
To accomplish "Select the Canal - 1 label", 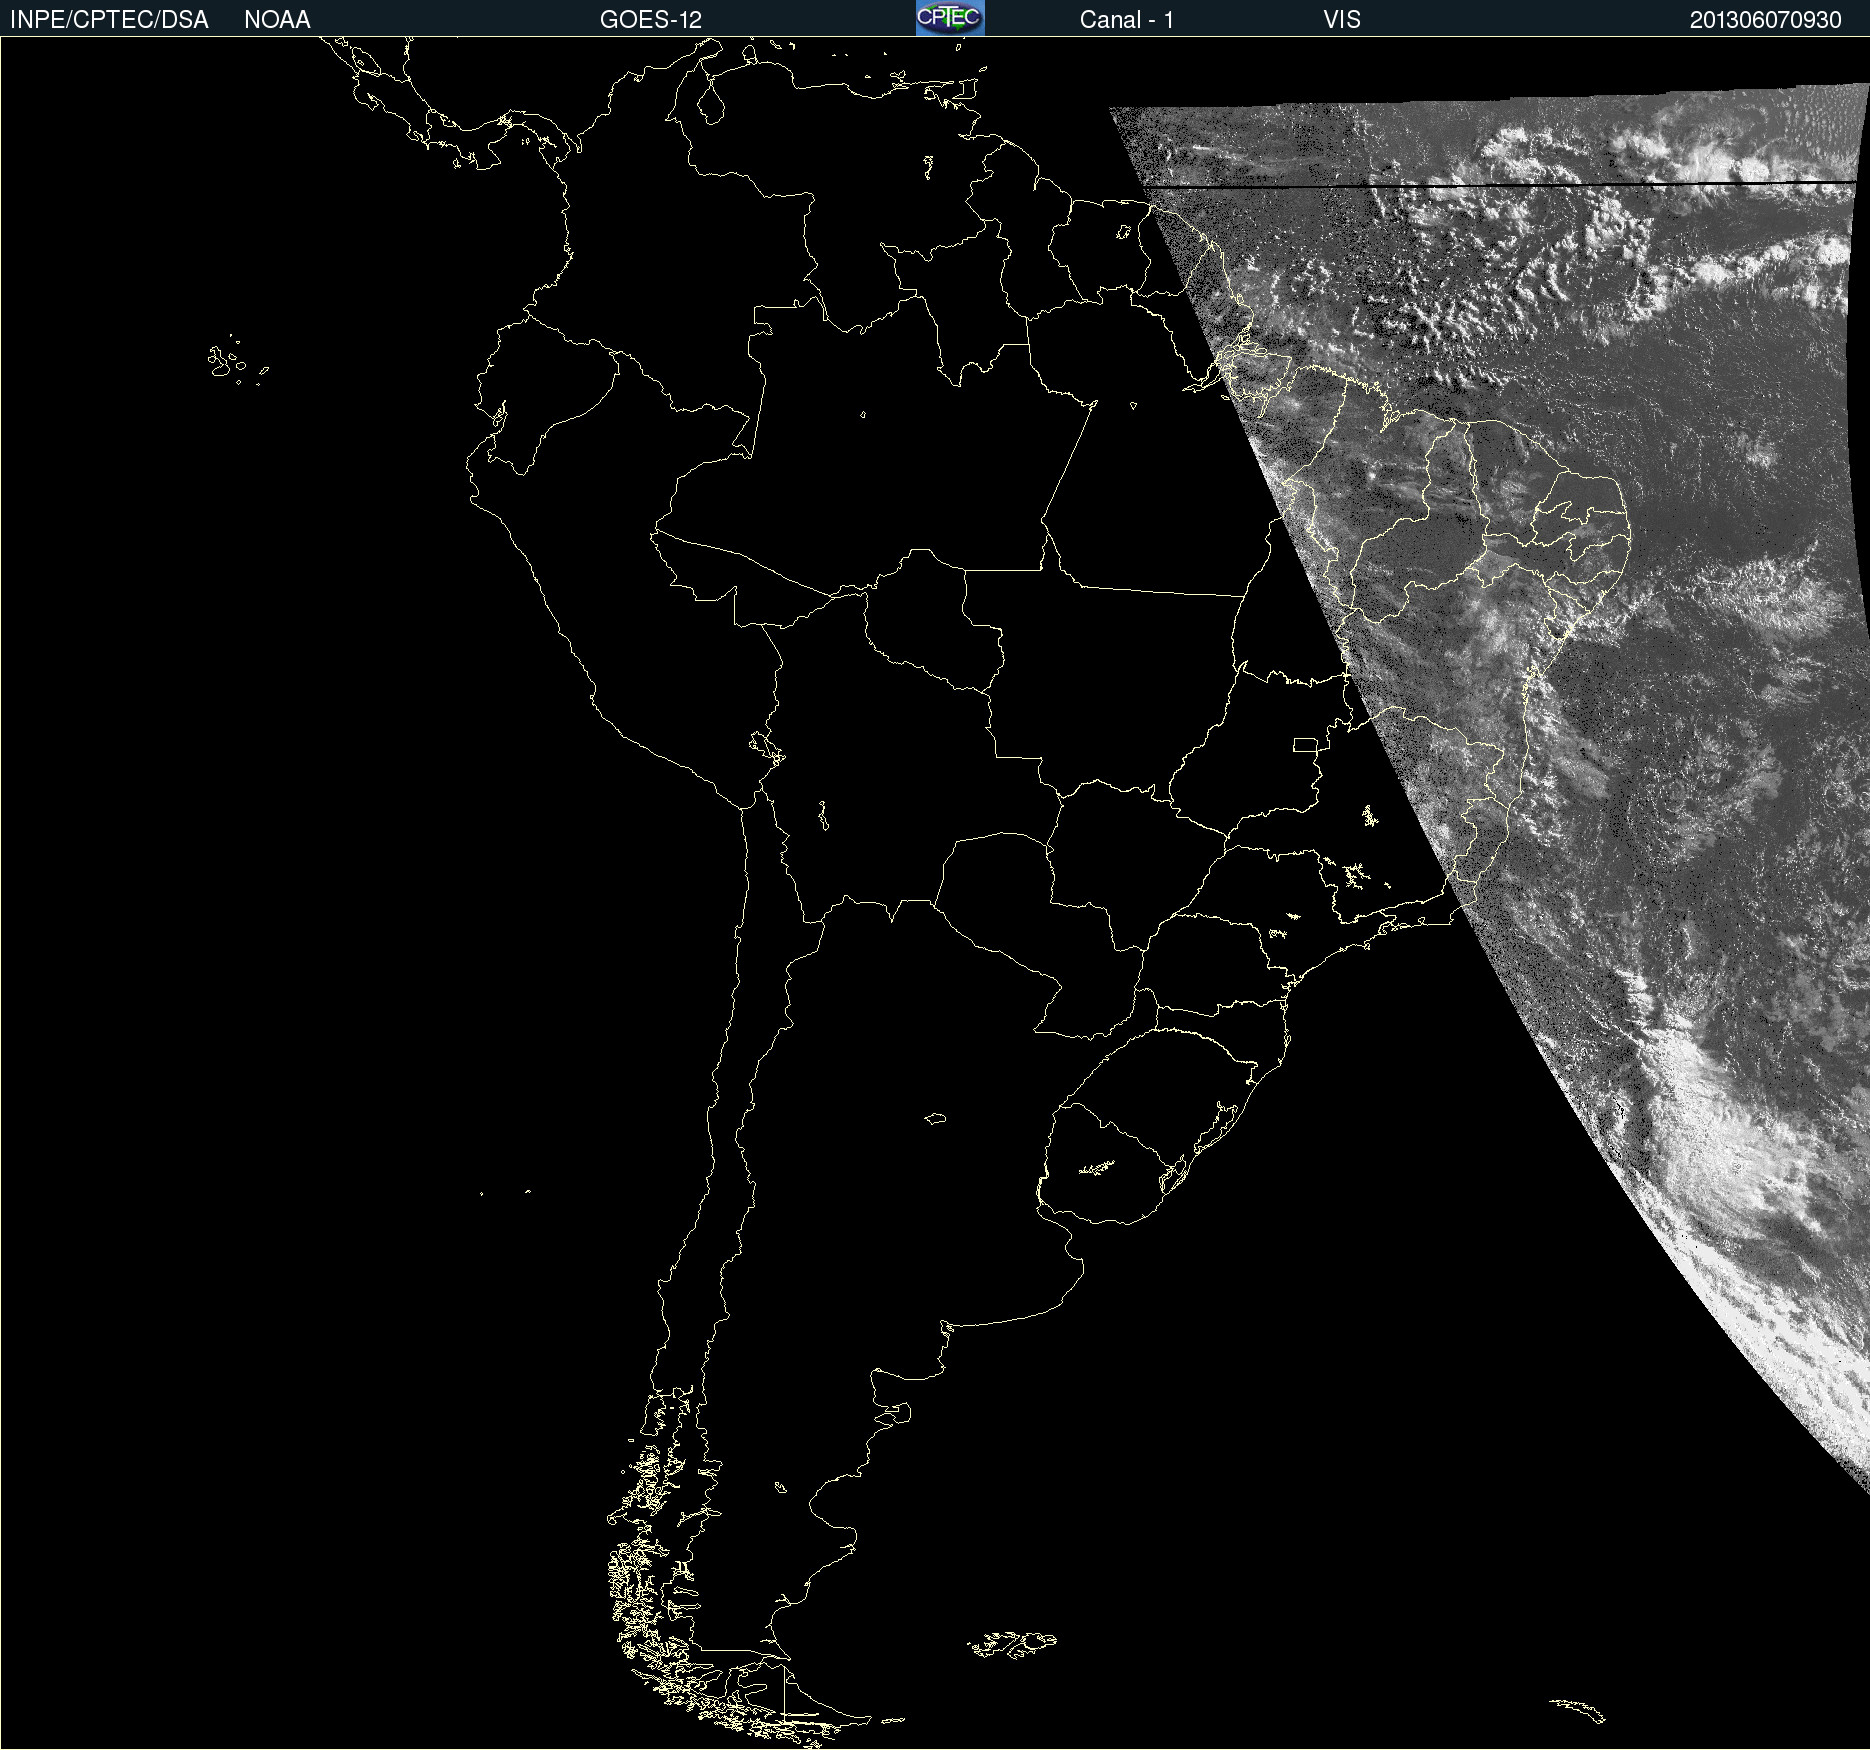I will tap(1127, 20).
